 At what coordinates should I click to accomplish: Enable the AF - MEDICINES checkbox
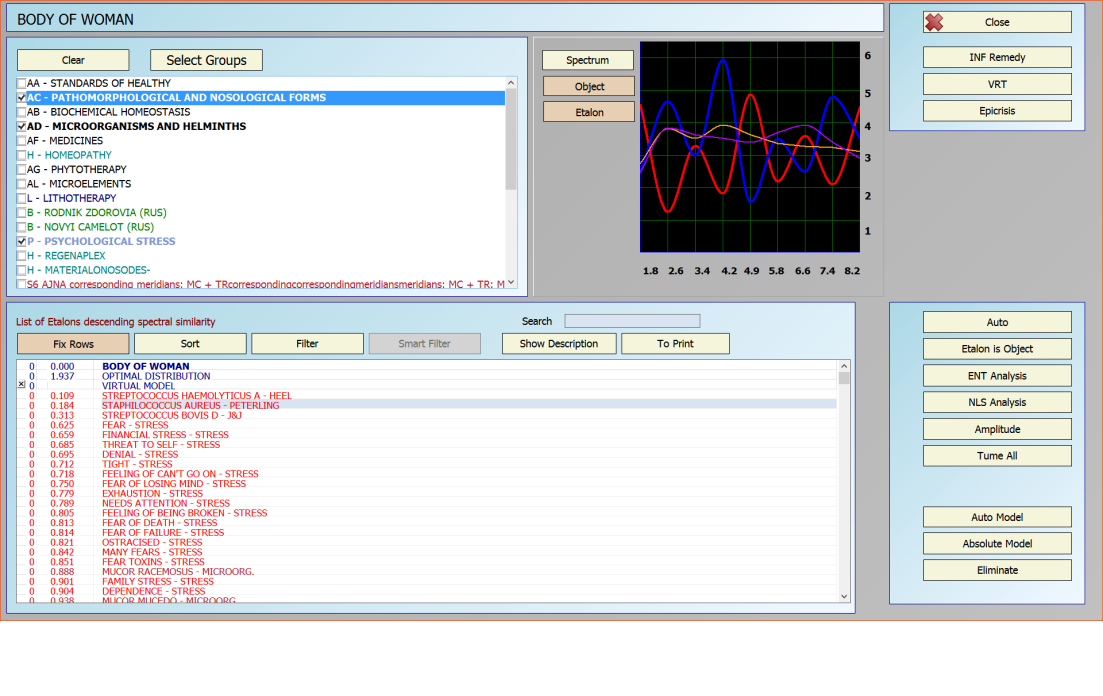(22, 141)
